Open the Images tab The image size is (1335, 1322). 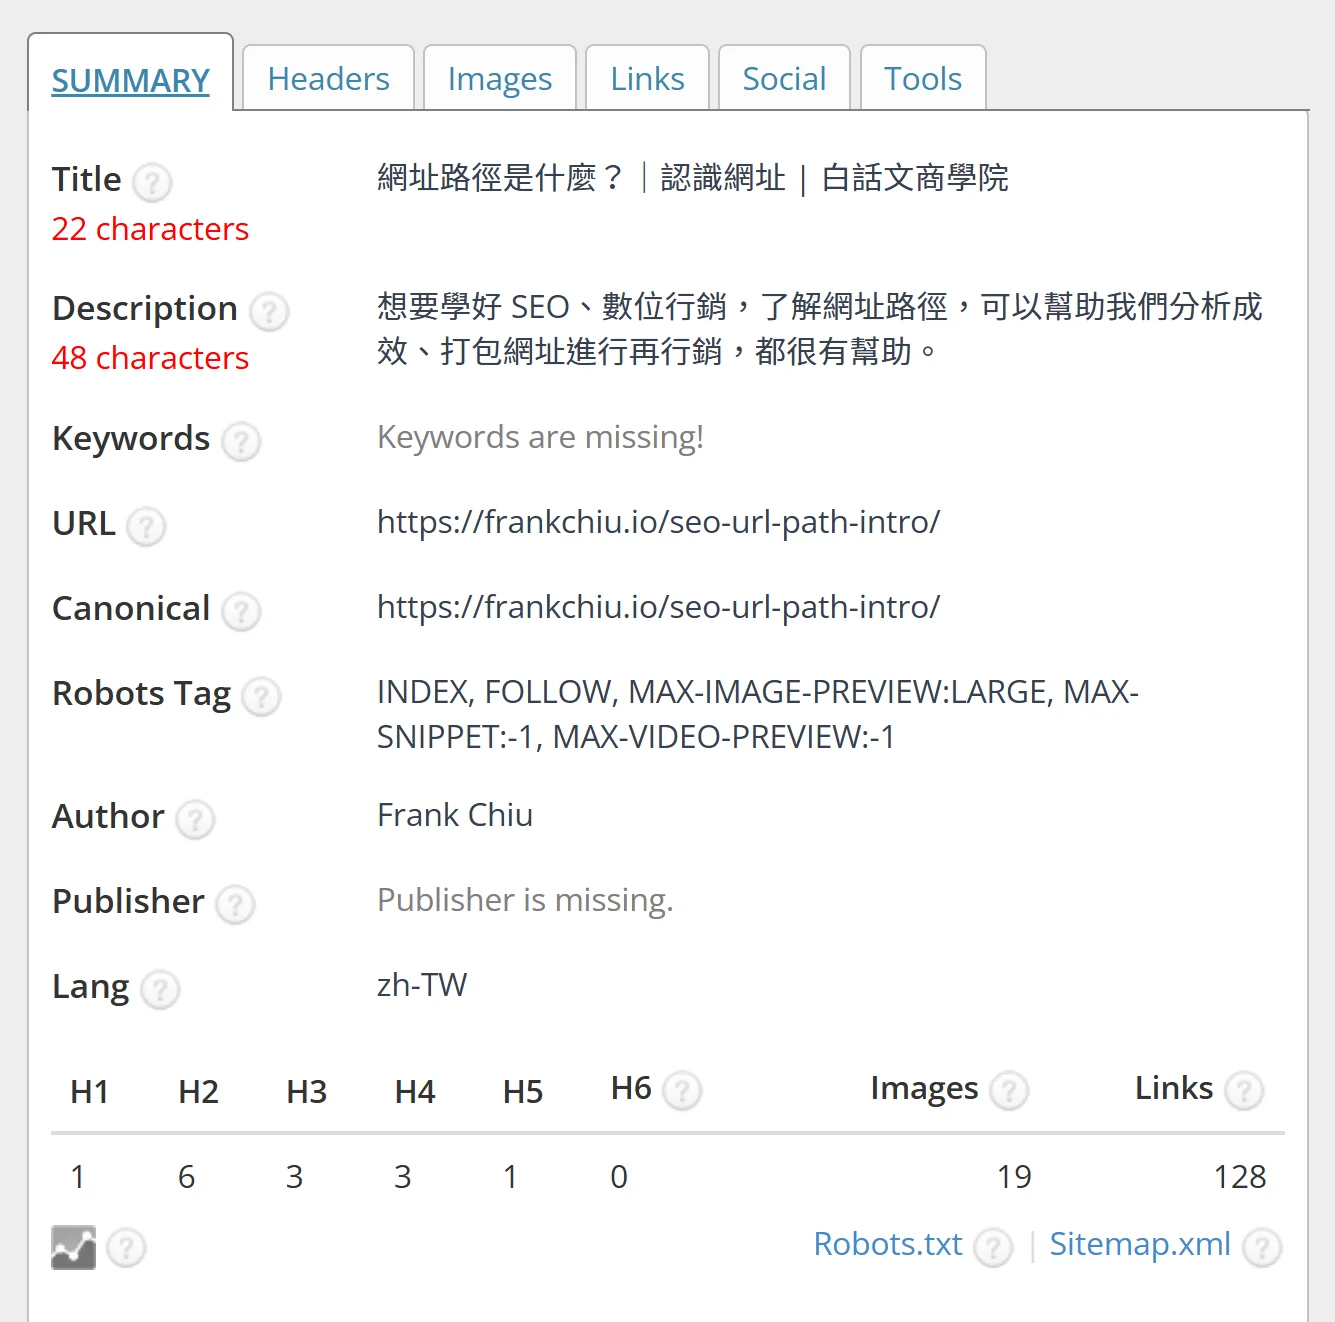(499, 79)
